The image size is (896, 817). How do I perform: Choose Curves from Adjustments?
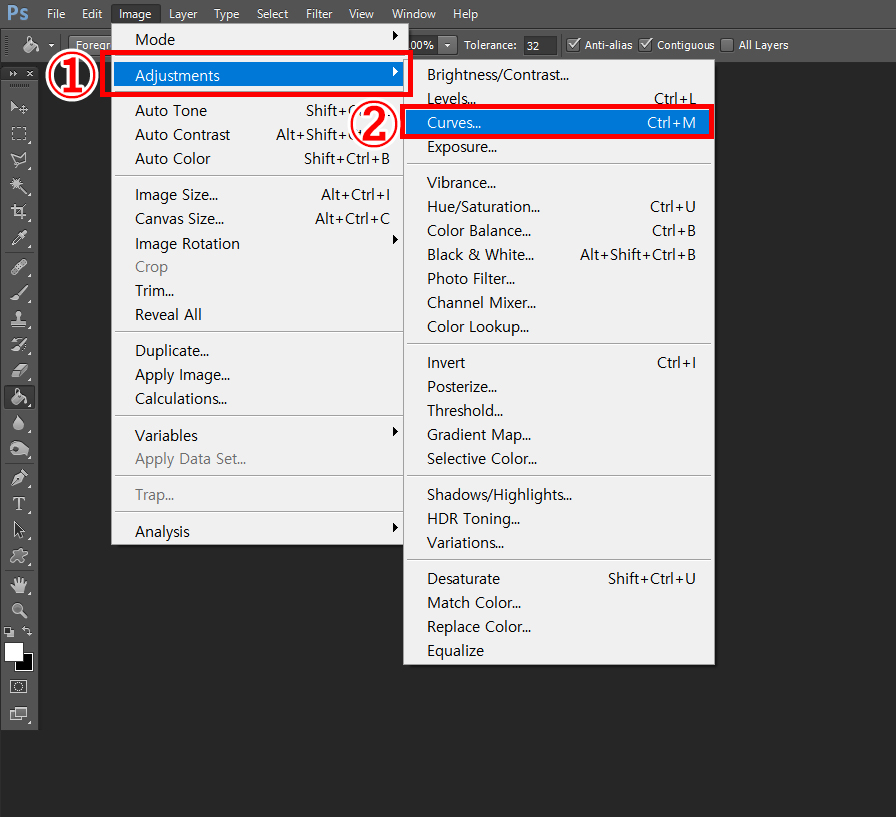click(x=559, y=123)
